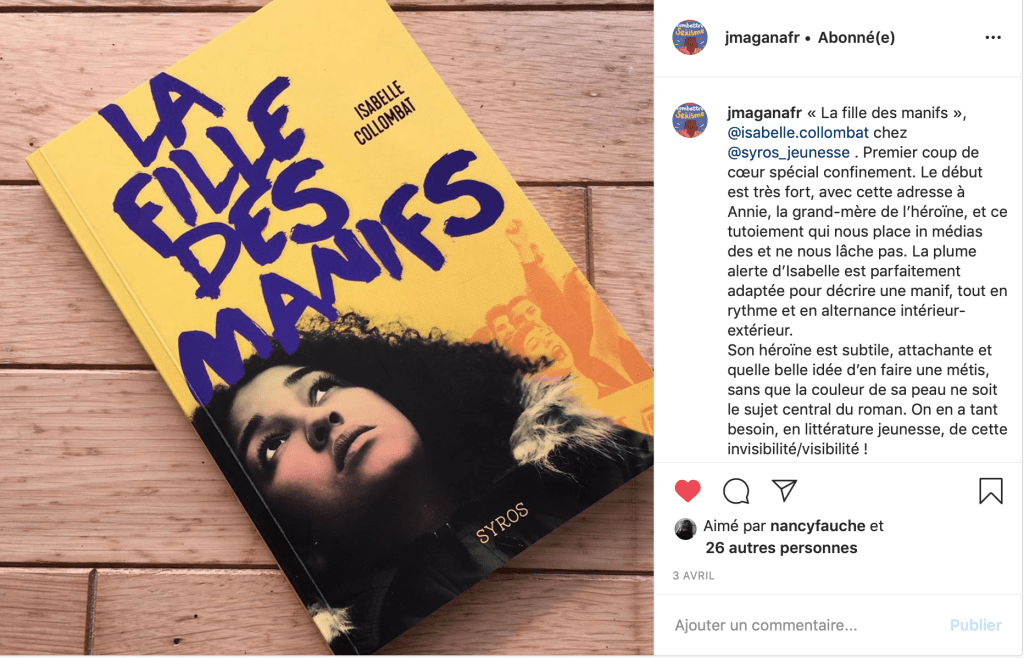This screenshot has width=1024, height=658.
Task: Open the jmaganafr username in the caption
Action: [764, 113]
